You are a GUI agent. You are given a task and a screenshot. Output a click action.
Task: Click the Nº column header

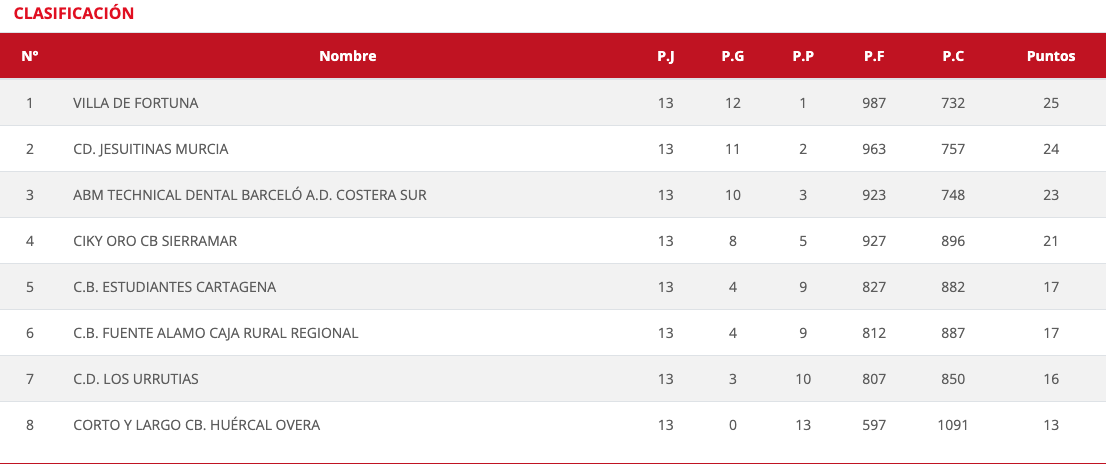pyautogui.click(x=30, y=56)
